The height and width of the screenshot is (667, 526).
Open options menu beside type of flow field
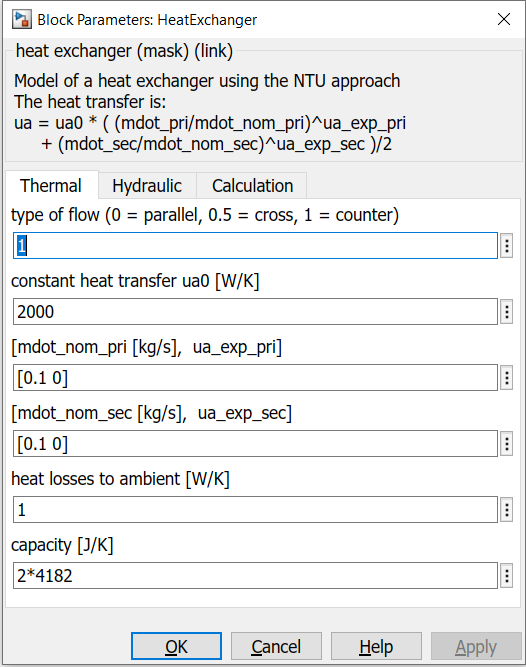coord(506,245)
